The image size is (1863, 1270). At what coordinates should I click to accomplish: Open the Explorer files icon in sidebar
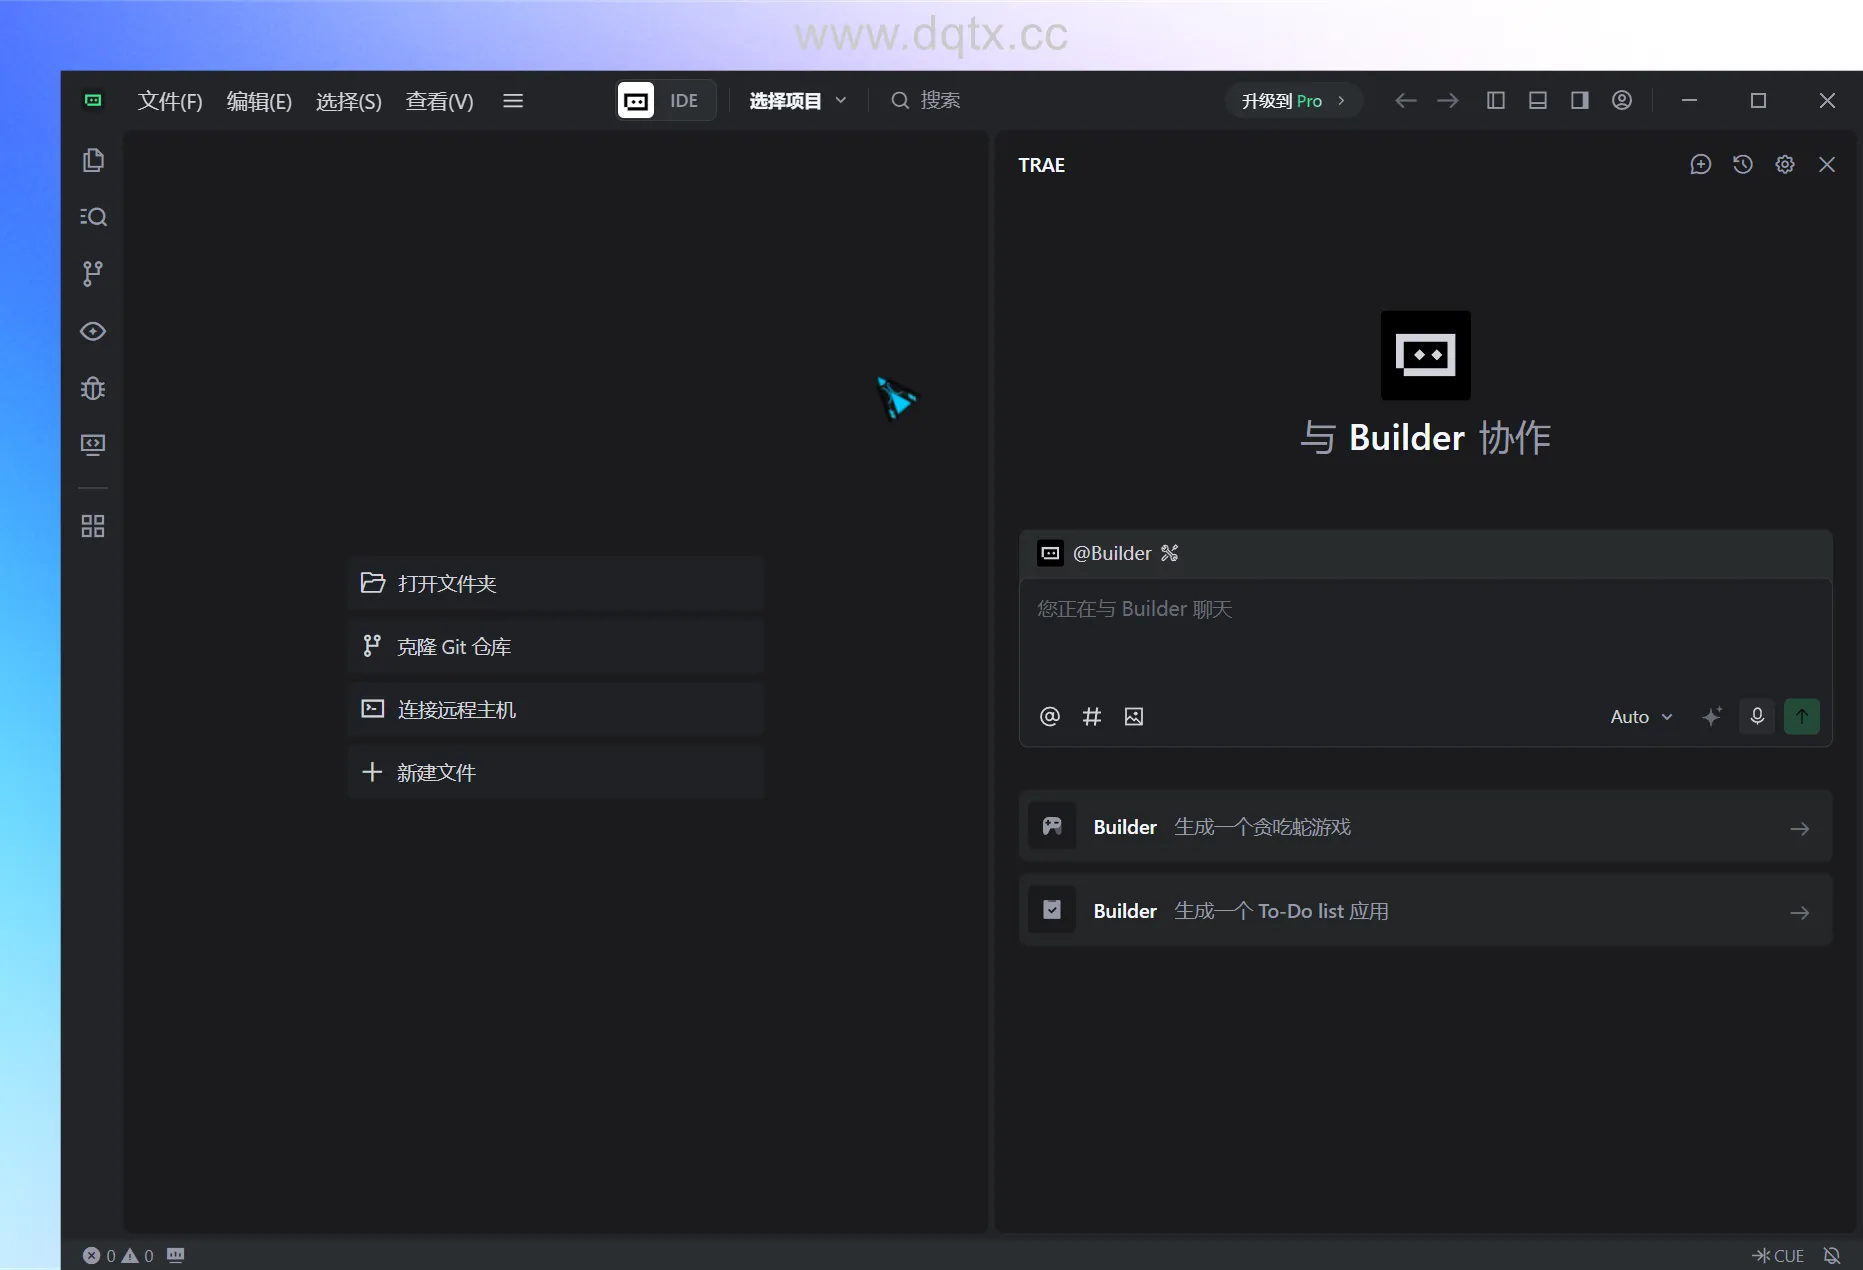coord(93,160)
